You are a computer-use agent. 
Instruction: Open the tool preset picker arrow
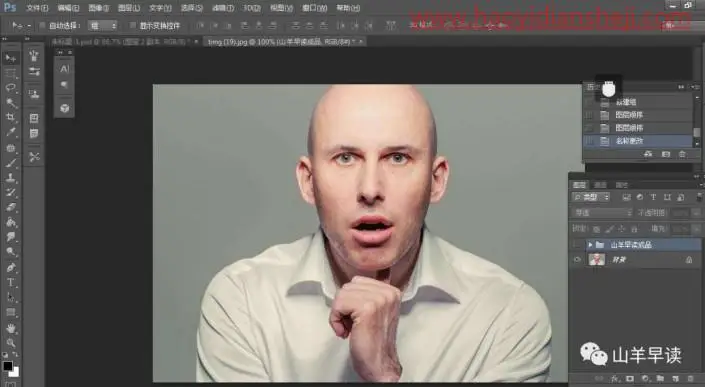30,26
